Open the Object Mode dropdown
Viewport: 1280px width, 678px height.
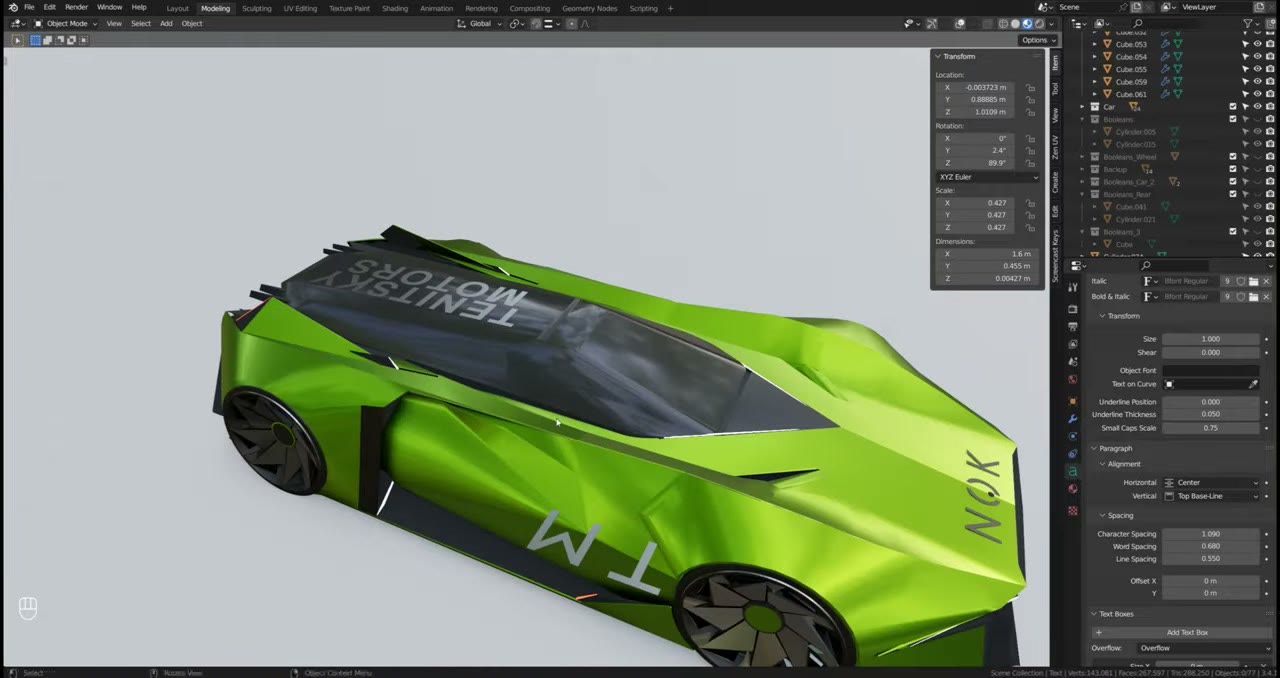(x=65, y=23)
